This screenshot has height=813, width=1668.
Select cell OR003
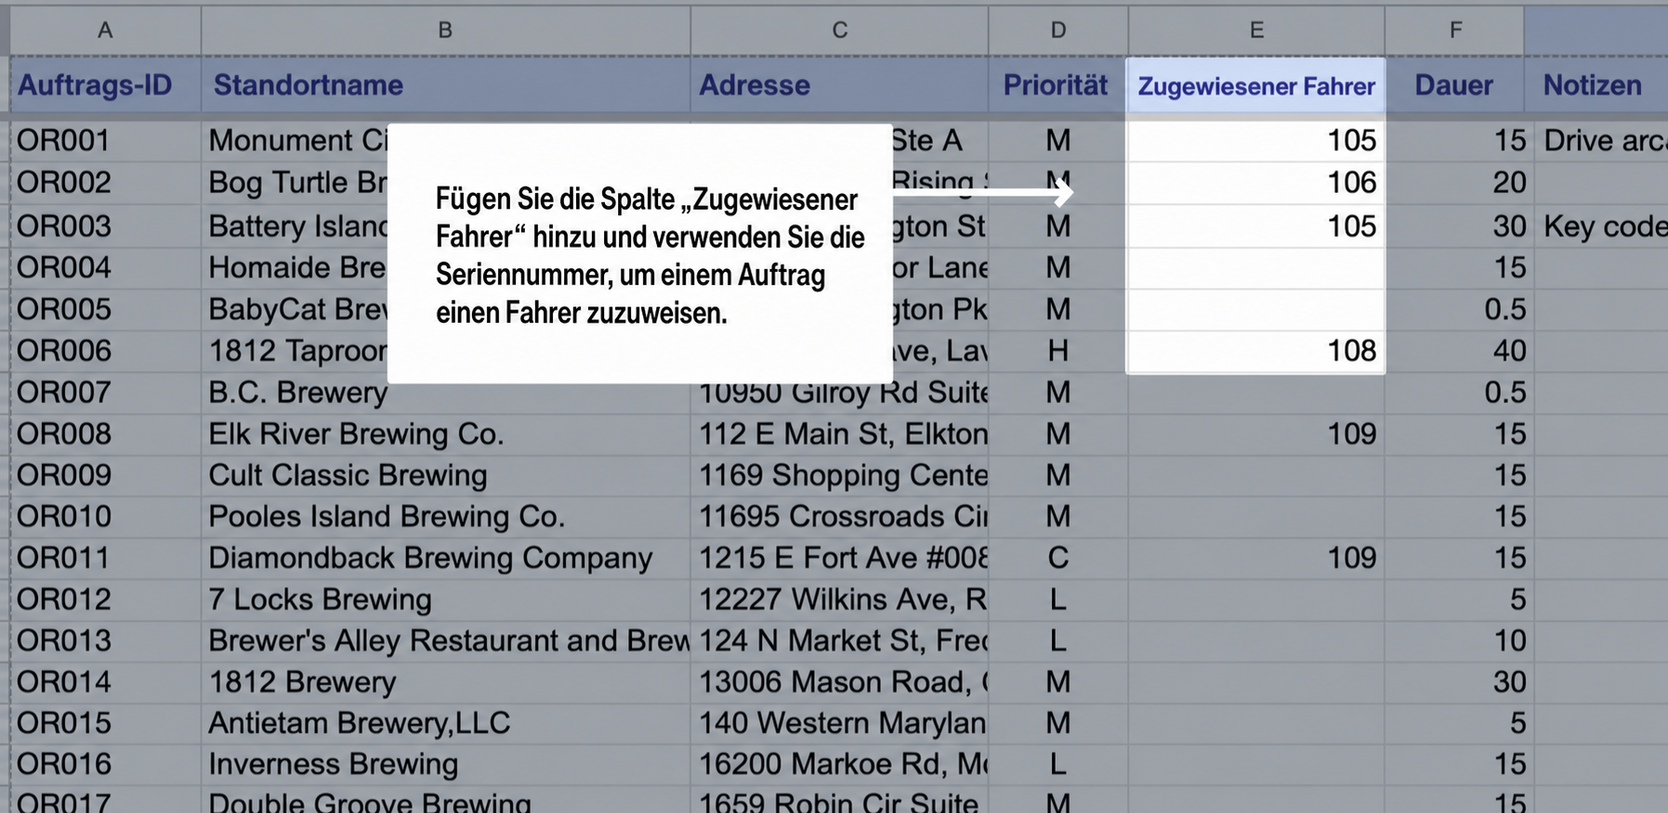click(105, 226)
